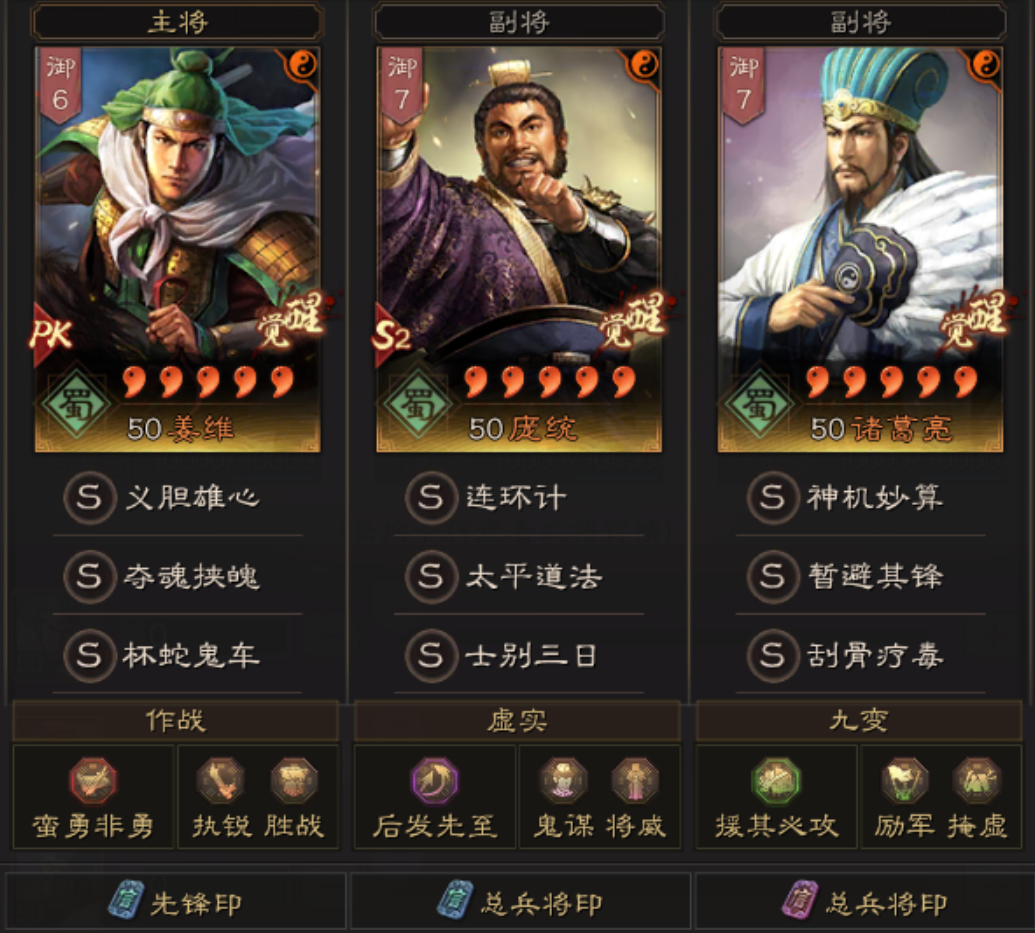Select the 胜战 tactic icon
The height and width of the screenshot is (933, 1035).
click(x=294, y=780)
